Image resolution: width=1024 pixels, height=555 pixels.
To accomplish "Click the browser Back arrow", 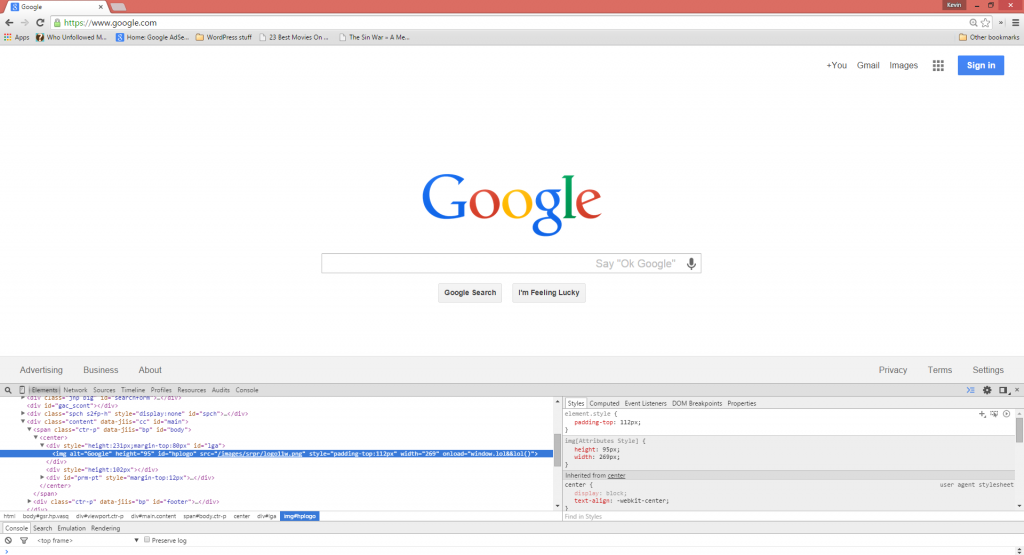I will click(9, 23).
